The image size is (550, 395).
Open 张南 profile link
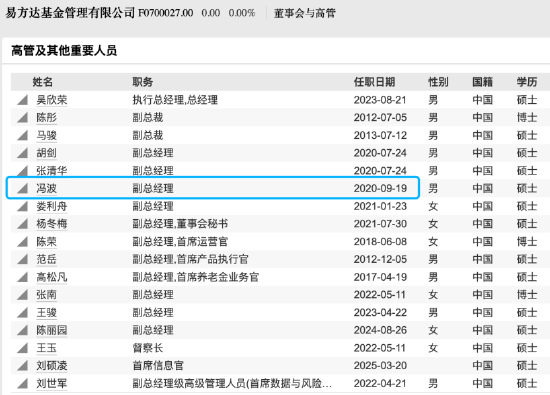point(47,295)
